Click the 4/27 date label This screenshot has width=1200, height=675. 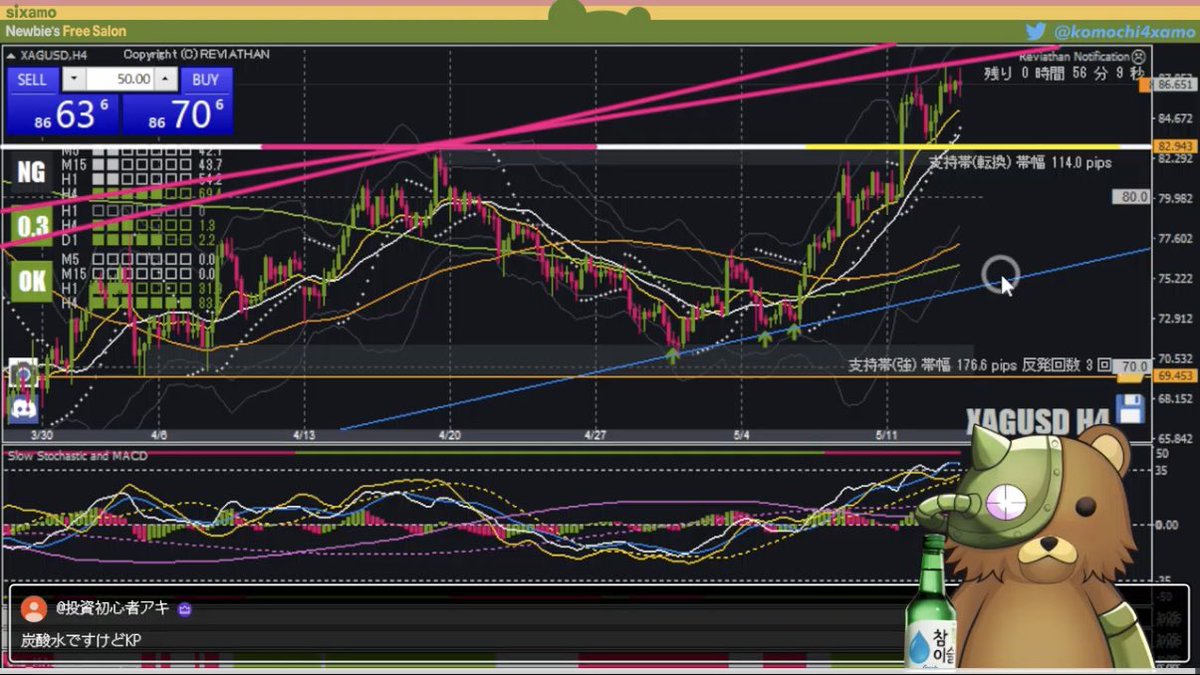coord(595,436)
